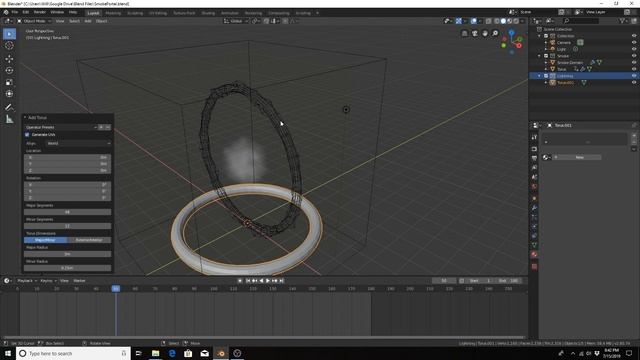Image resolution: width=640 pixels, height=360 pixels.
Task: Open the timeline Marker menu
Action: coord(79,281)
